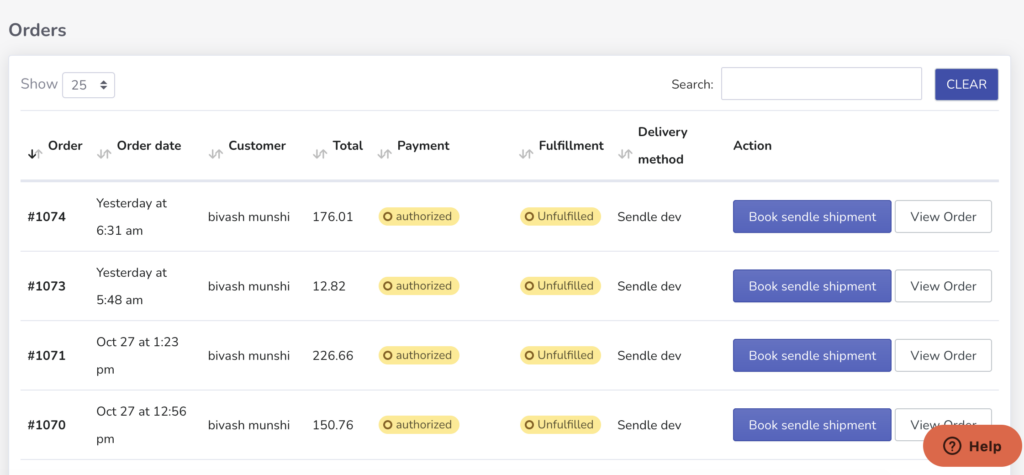Book sendle shipment for order #1074

pyautogui.click(x=811, y=217)
